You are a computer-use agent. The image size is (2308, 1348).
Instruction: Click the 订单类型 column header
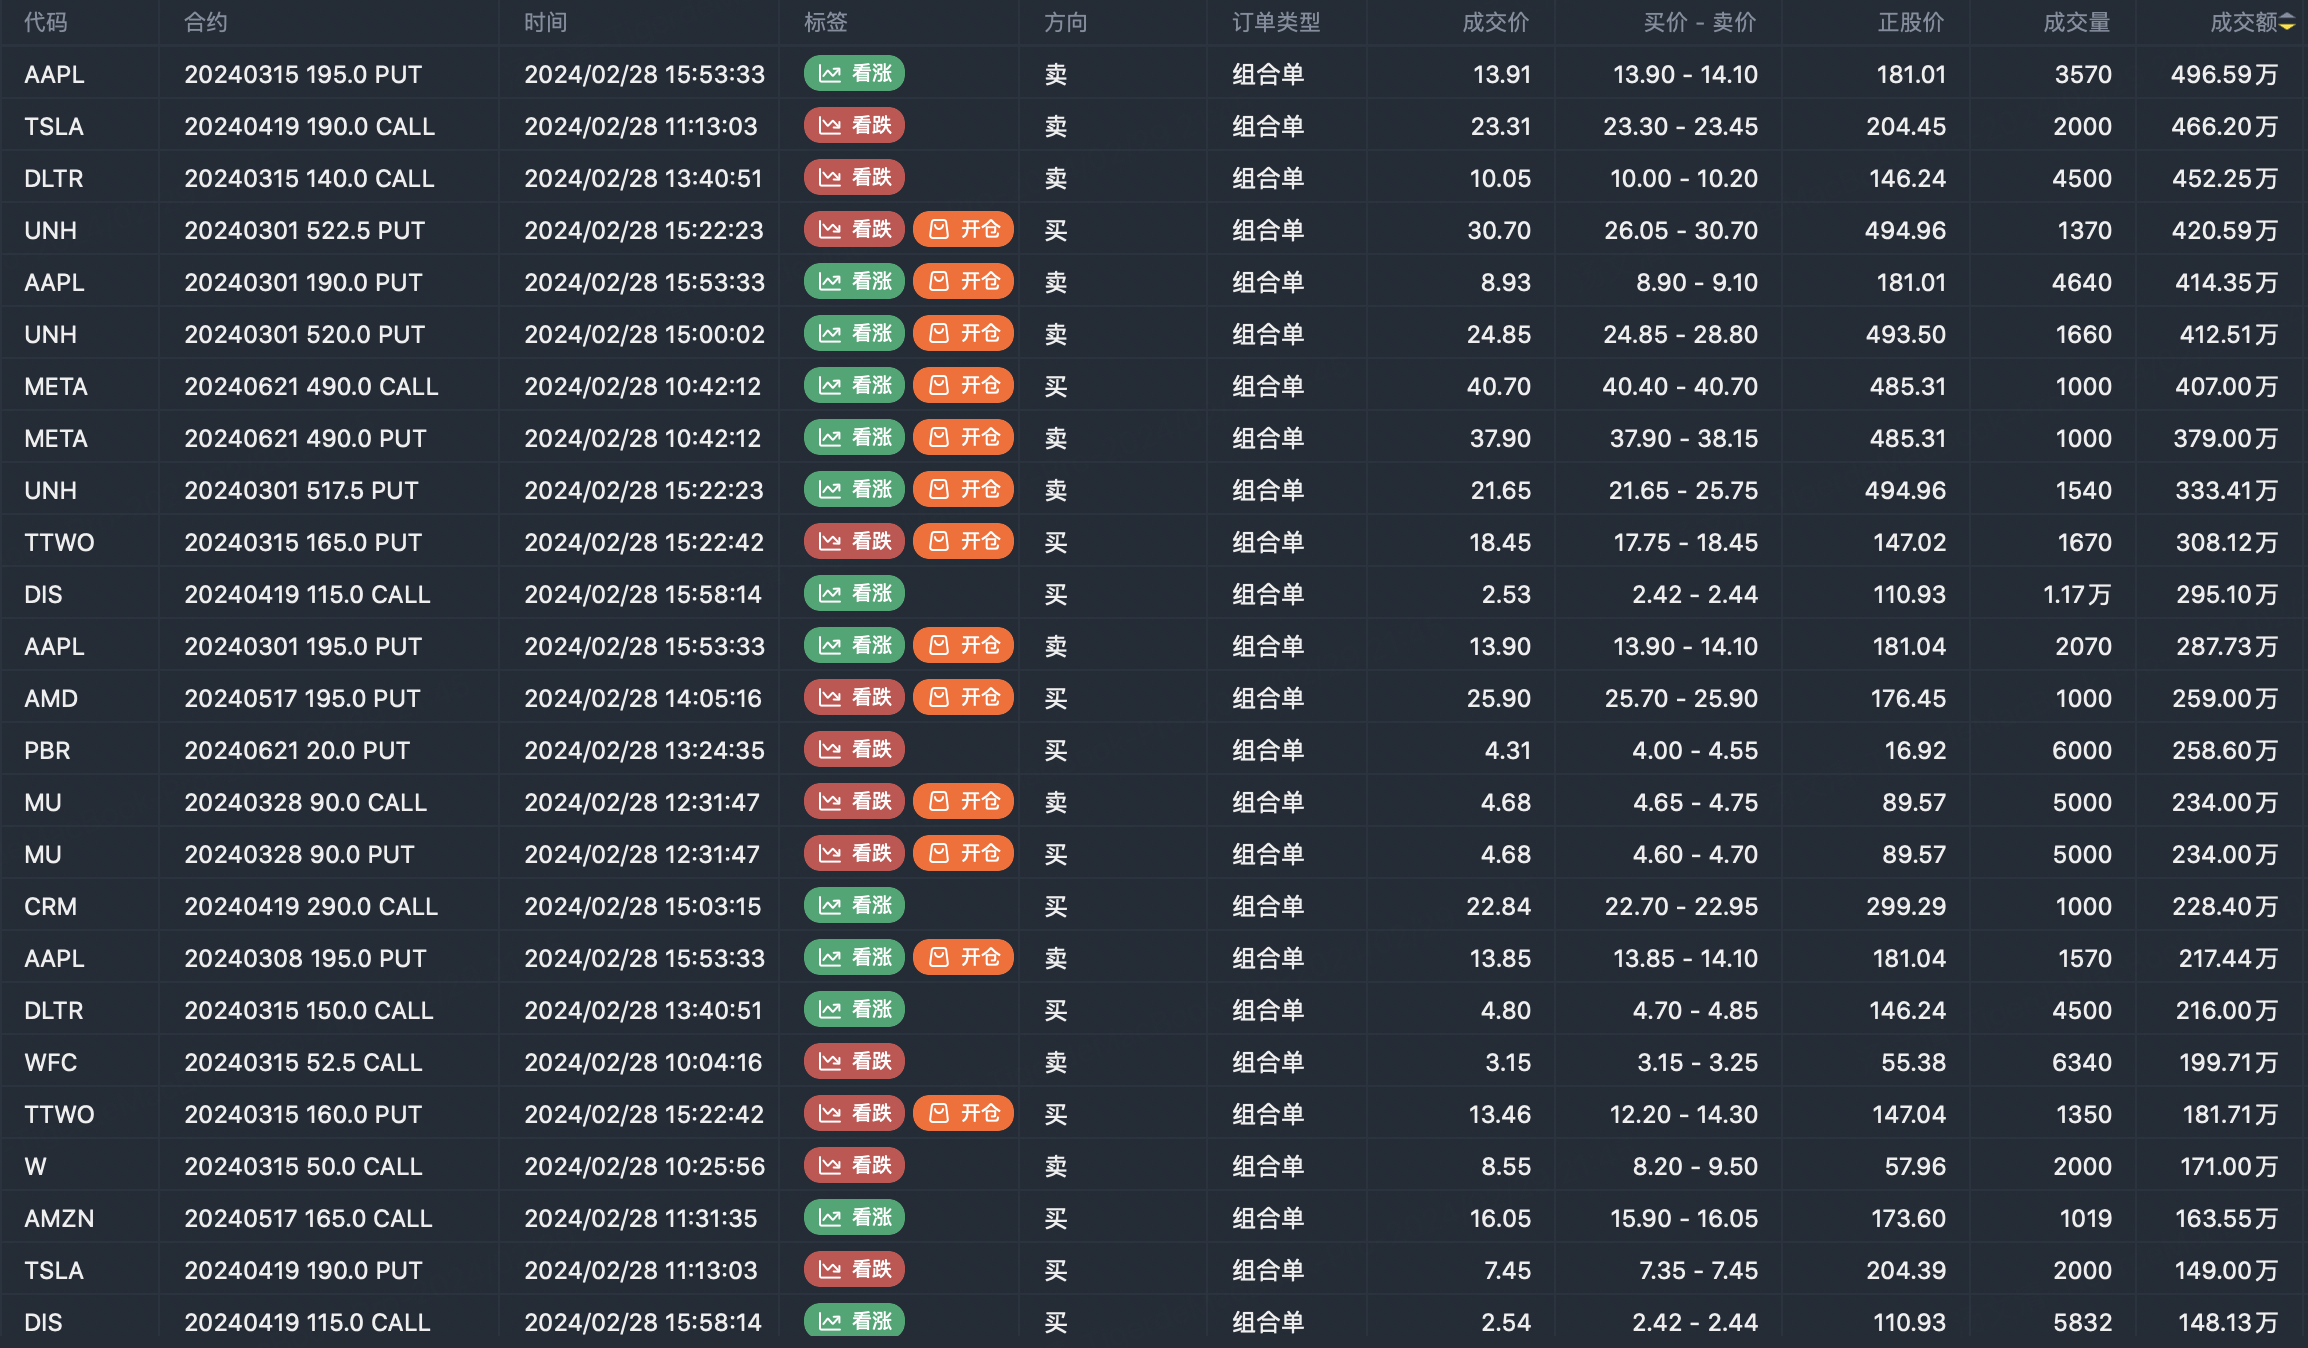click(1276, 23)
